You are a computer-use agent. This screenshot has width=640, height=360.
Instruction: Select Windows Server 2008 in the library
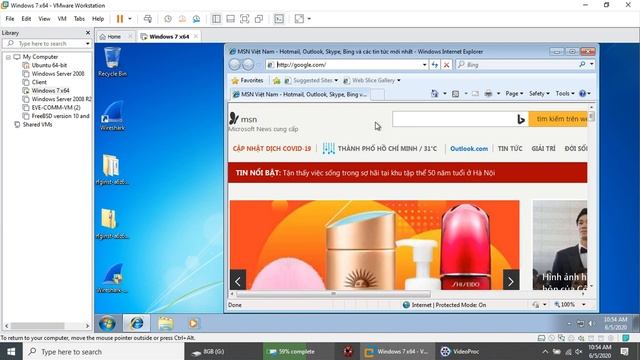click(58, 74)
